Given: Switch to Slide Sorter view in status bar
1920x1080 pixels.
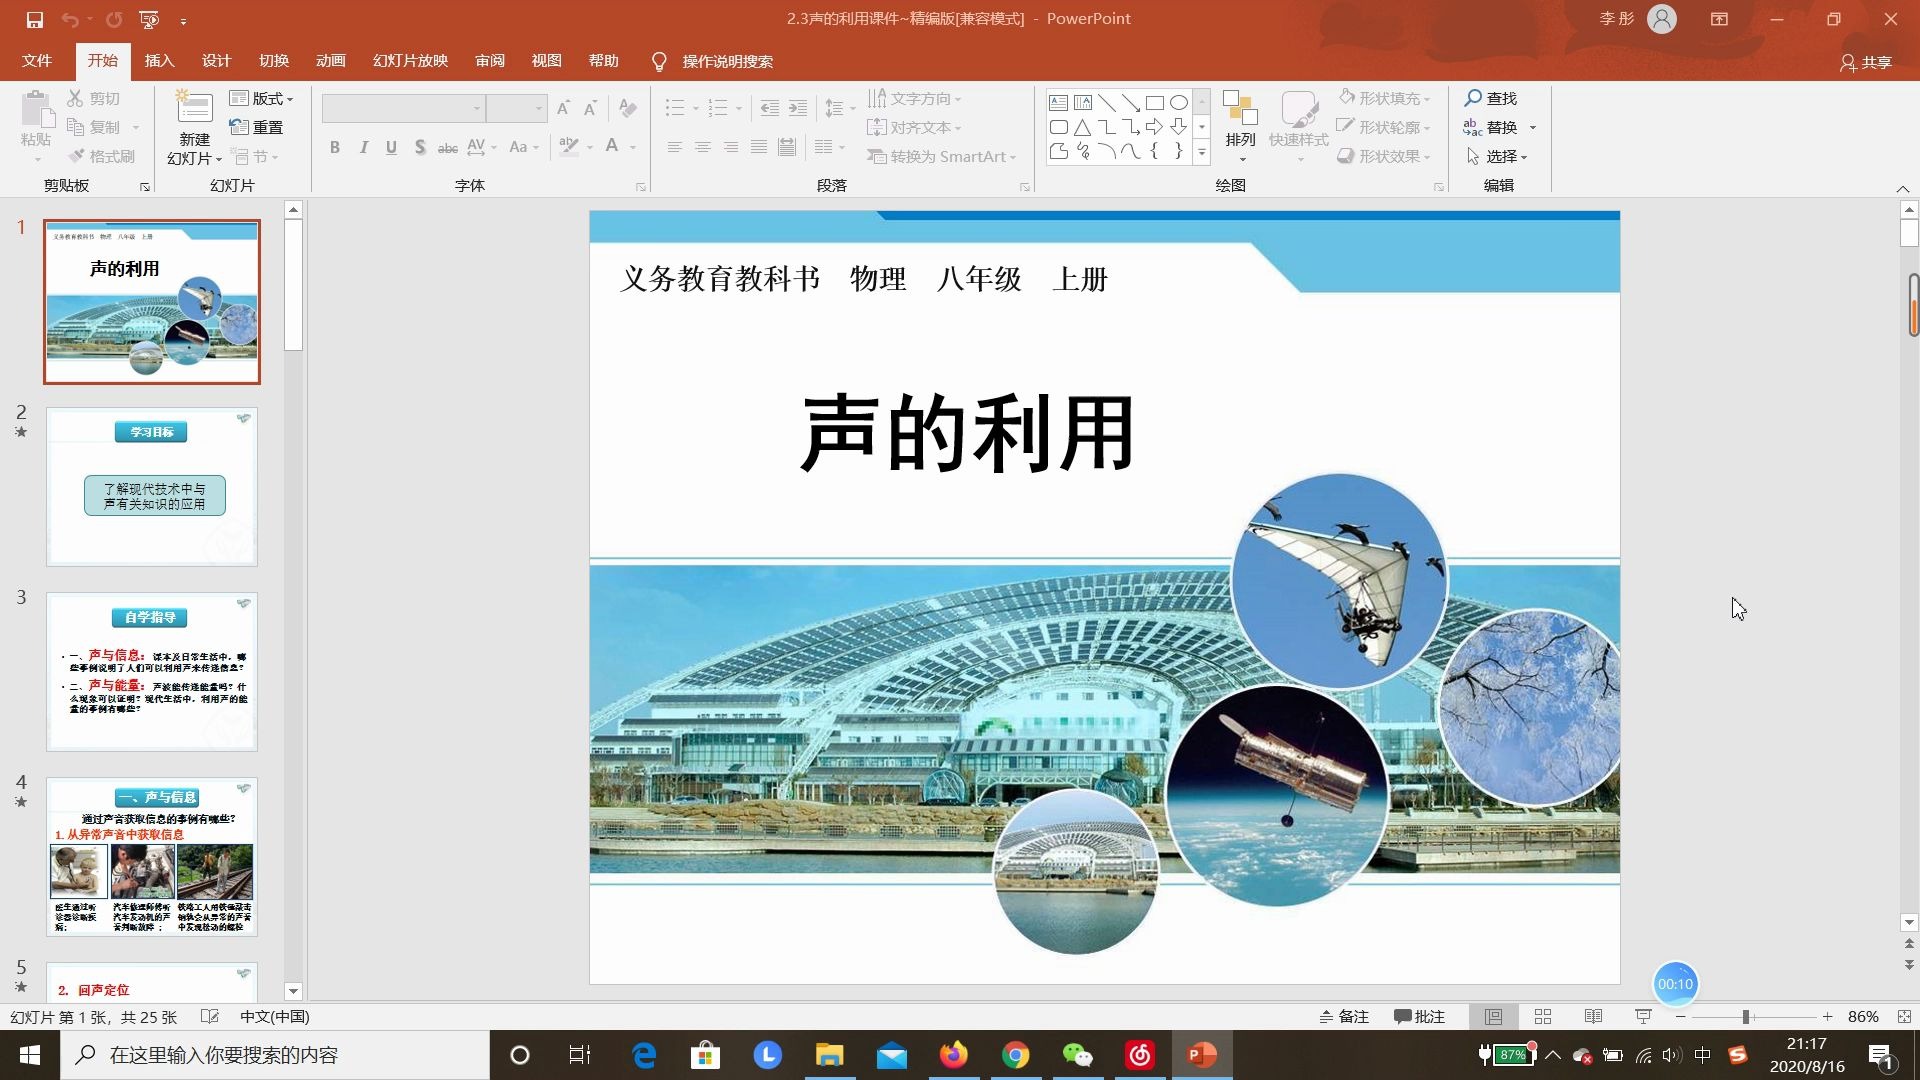Looking at the screenshot, I should pyautogui.click(x=1543, y=1016).
